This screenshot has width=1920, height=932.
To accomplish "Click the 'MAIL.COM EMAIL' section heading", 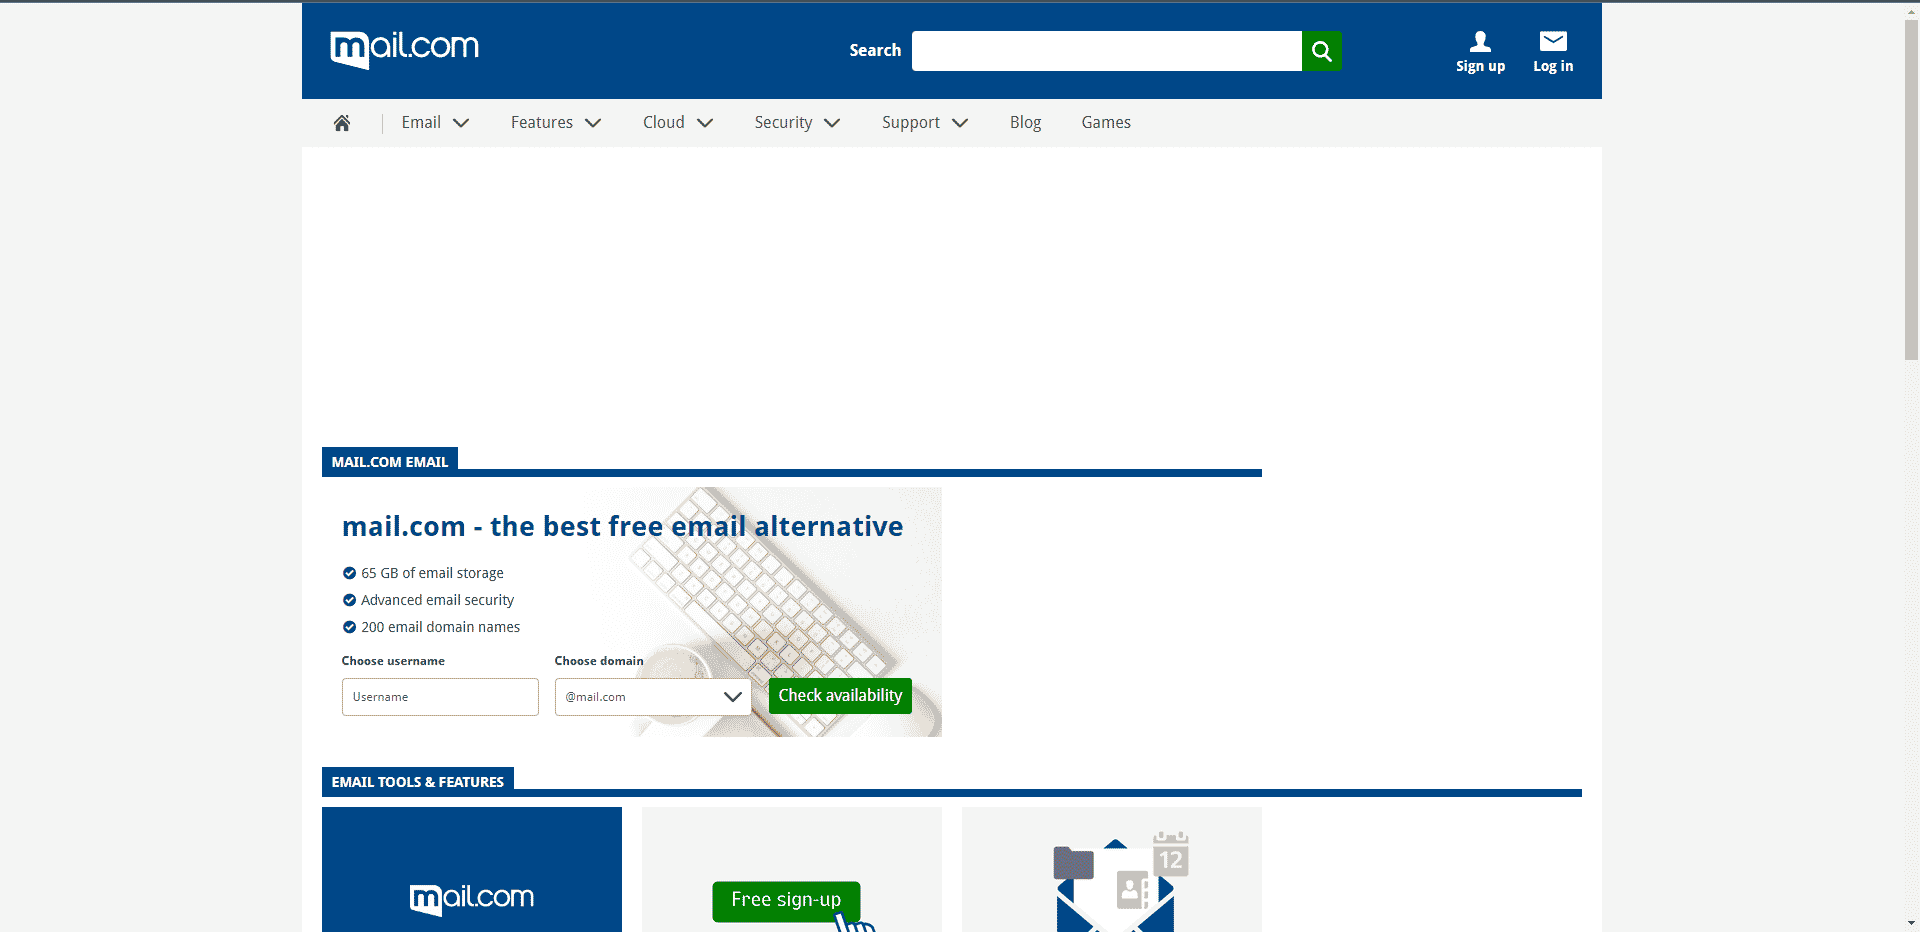I will pyautogui.click(x=390, y=462).
